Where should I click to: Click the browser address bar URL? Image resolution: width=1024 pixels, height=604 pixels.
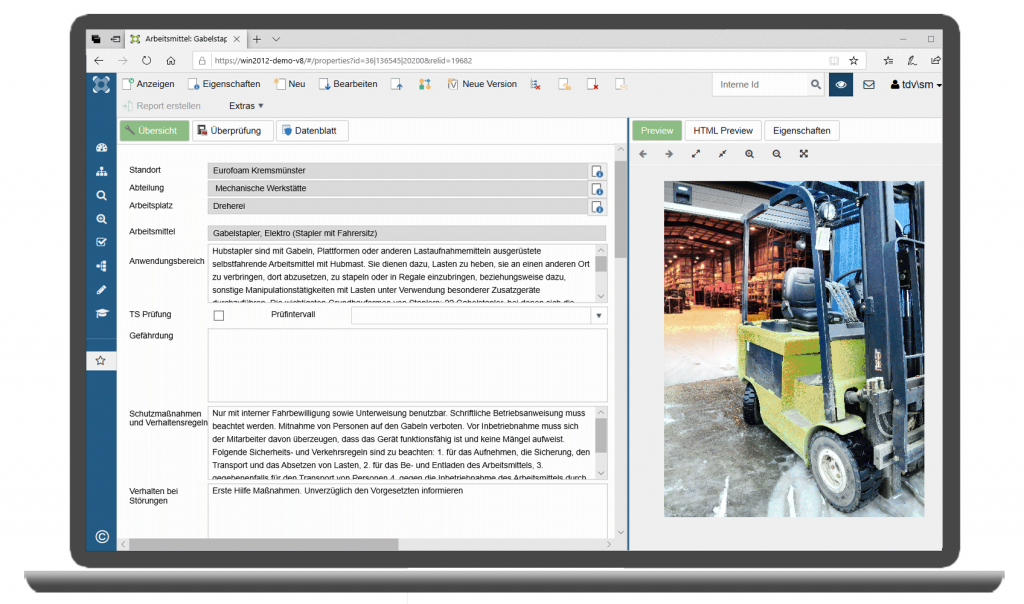tap(344, 61)
